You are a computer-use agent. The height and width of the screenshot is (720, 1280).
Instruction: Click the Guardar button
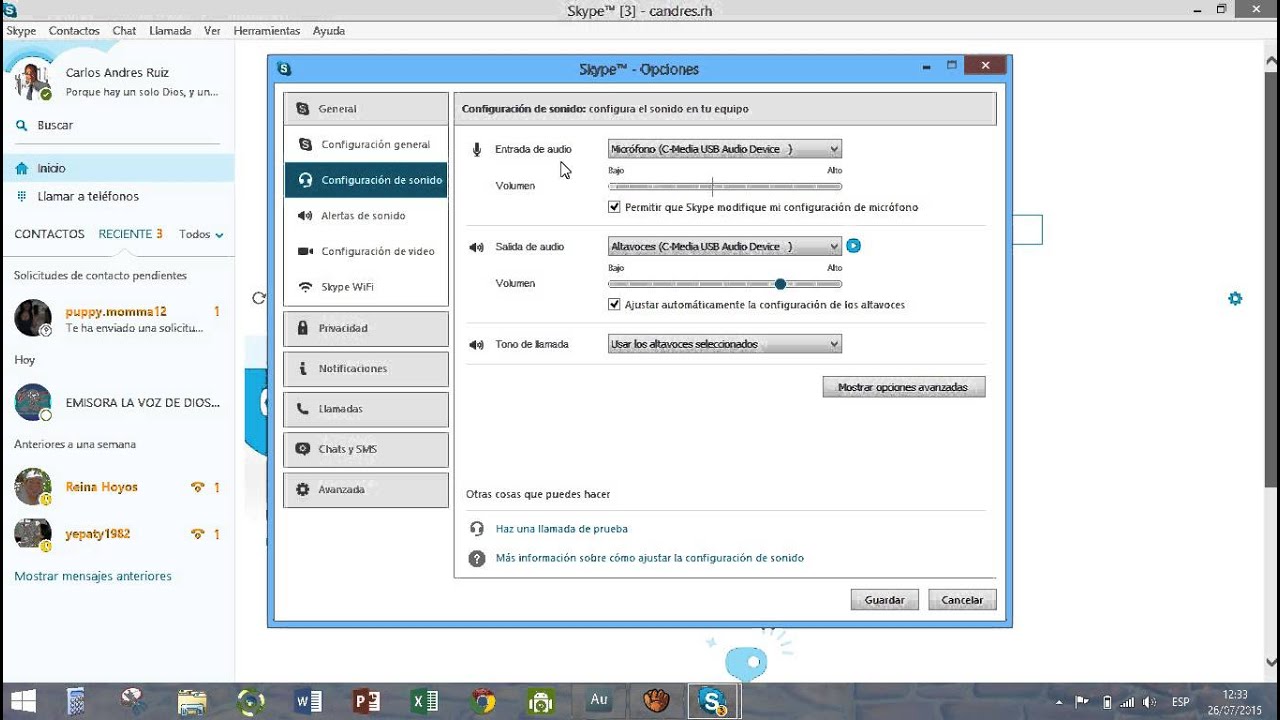885,600
